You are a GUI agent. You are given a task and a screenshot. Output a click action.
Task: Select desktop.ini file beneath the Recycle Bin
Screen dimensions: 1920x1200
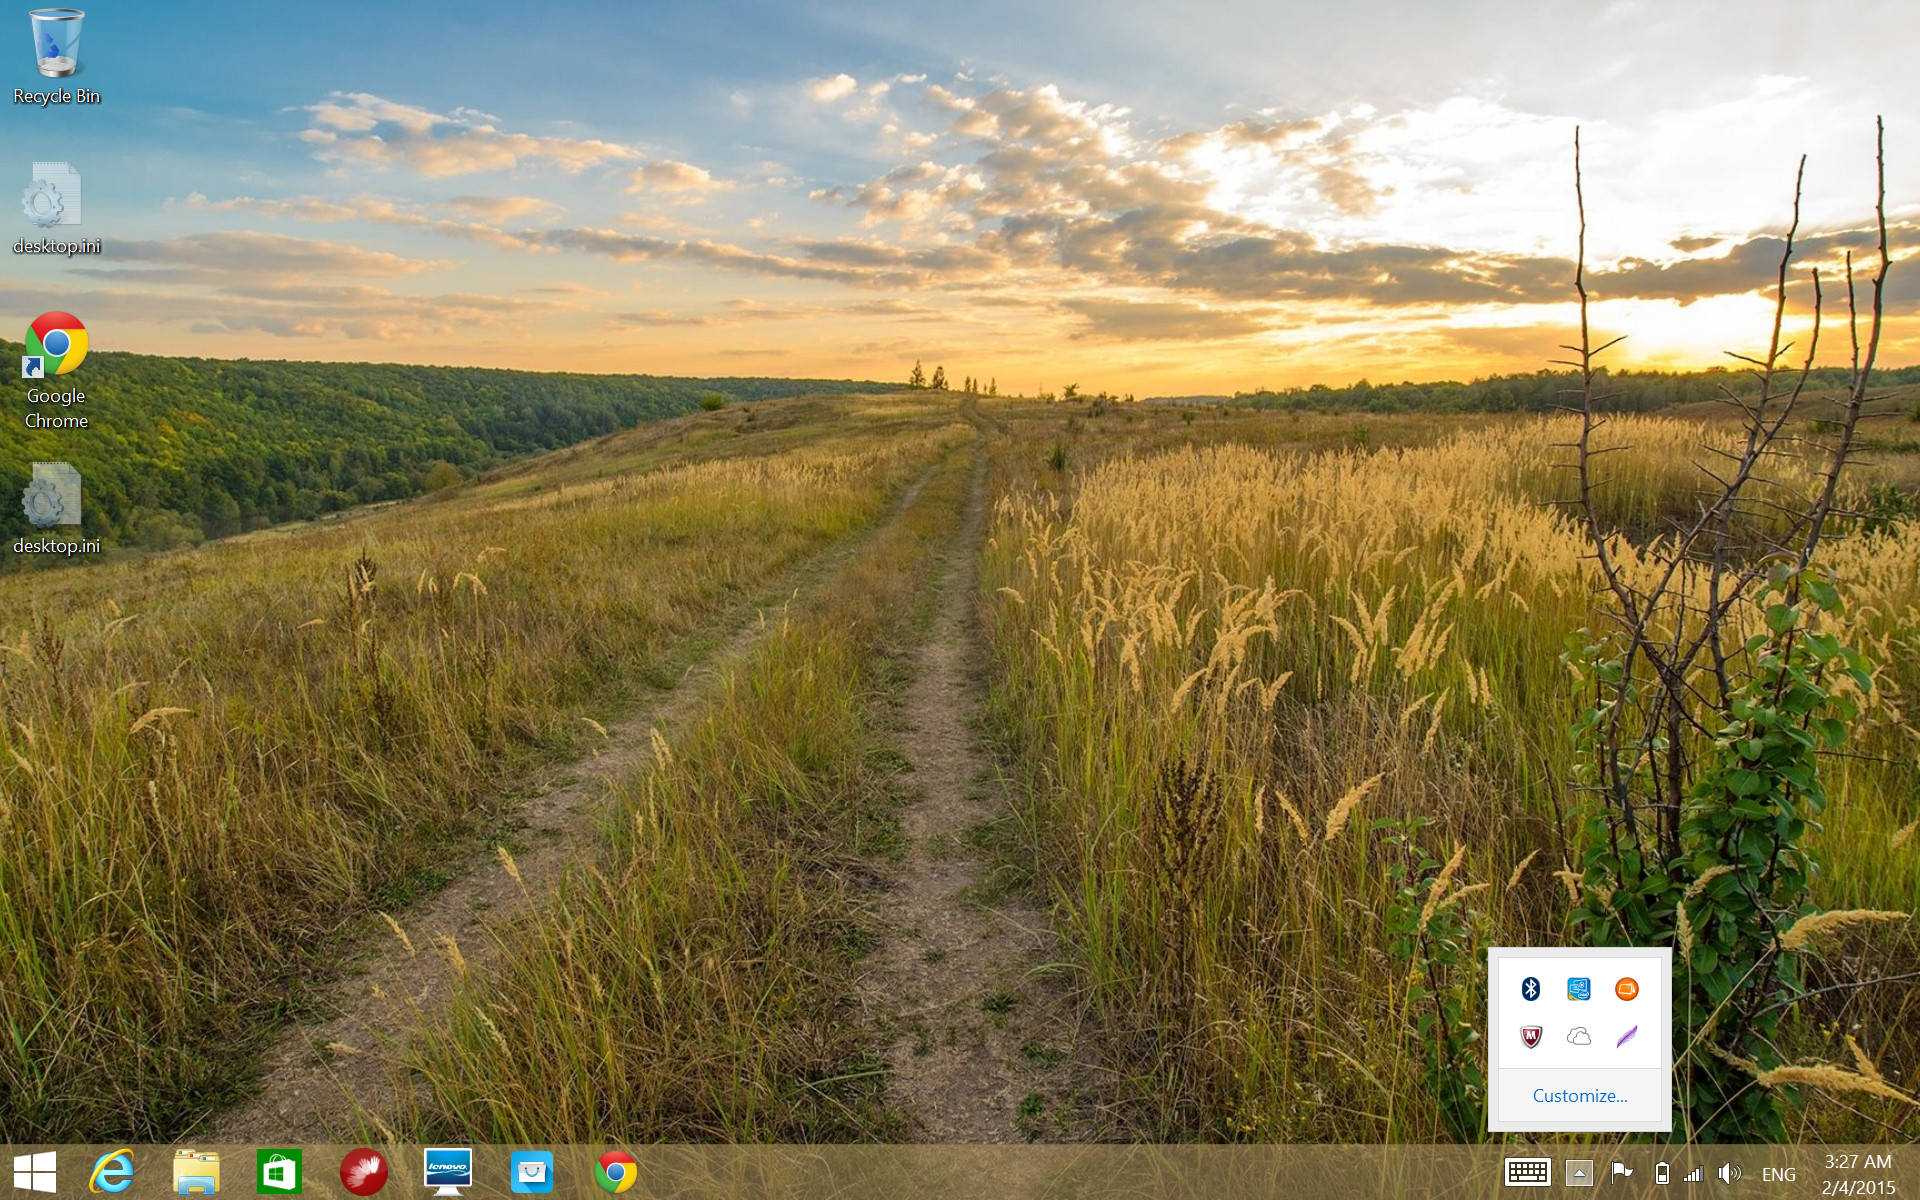(x=56, y=208)
